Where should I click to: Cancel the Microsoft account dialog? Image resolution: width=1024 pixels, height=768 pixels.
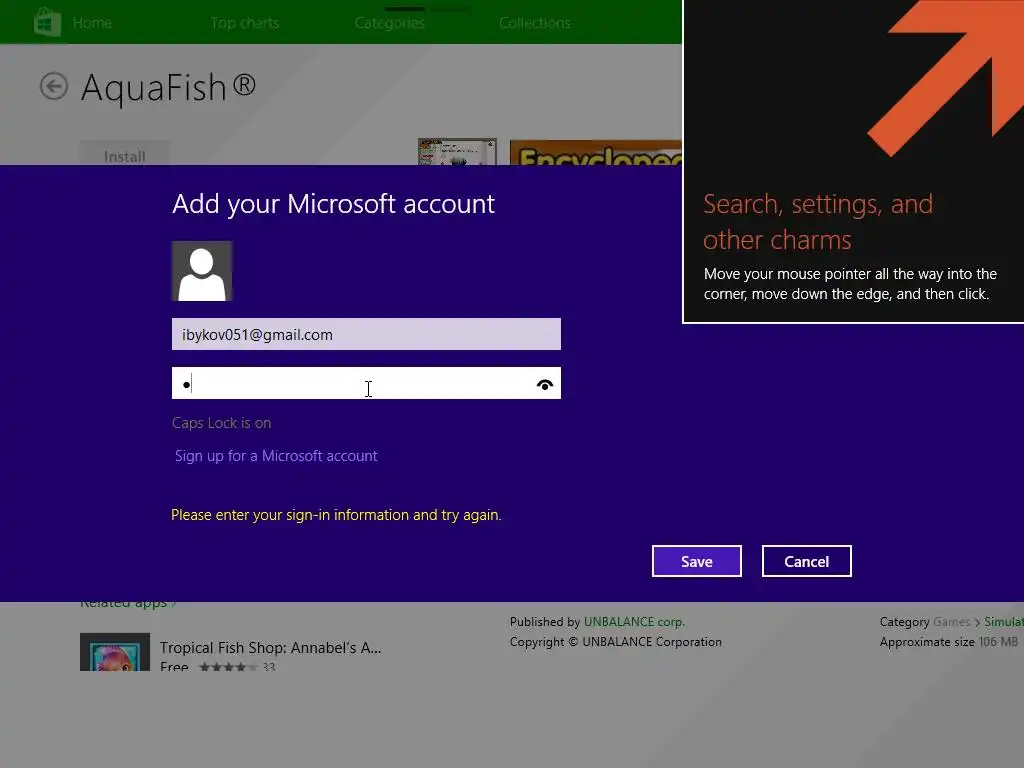807,562
